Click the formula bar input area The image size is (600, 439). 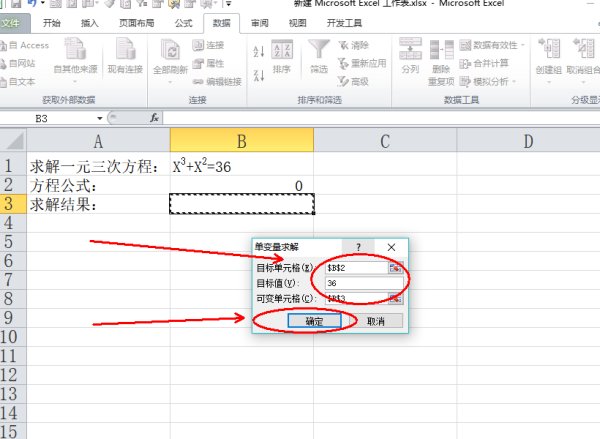tap(381, 118)
